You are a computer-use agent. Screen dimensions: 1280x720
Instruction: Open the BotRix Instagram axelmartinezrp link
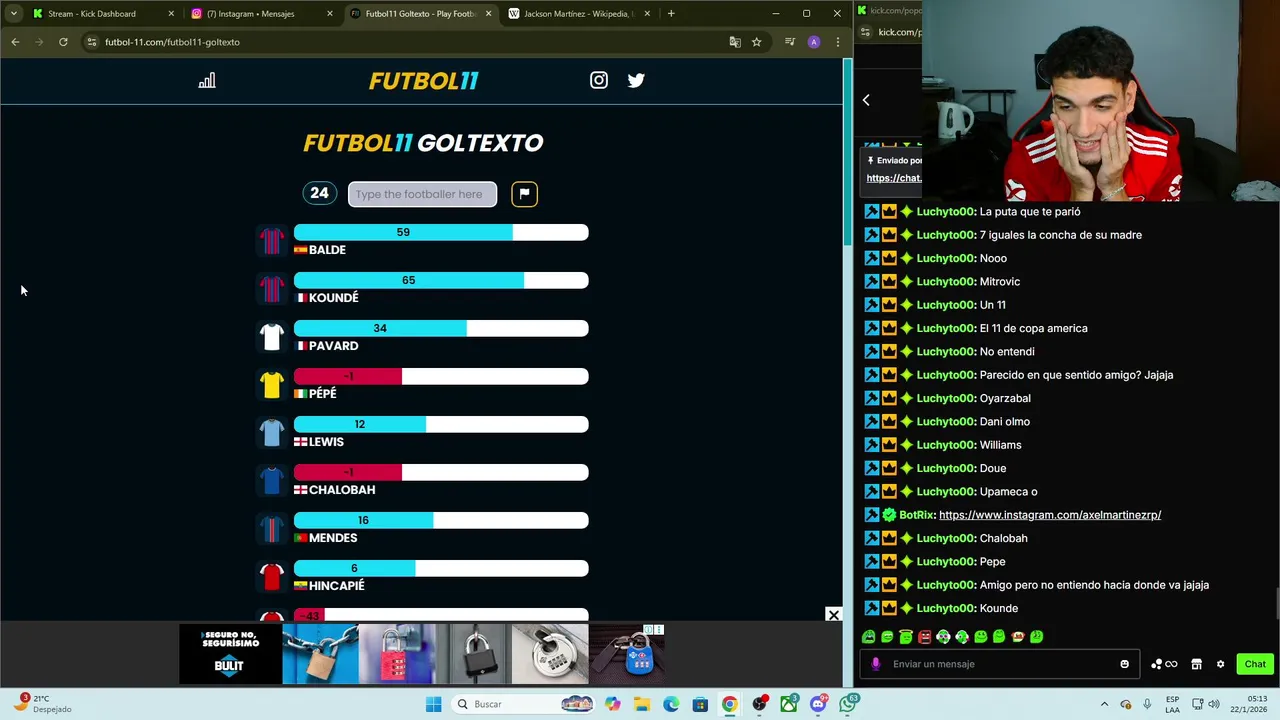(1050, 515)
